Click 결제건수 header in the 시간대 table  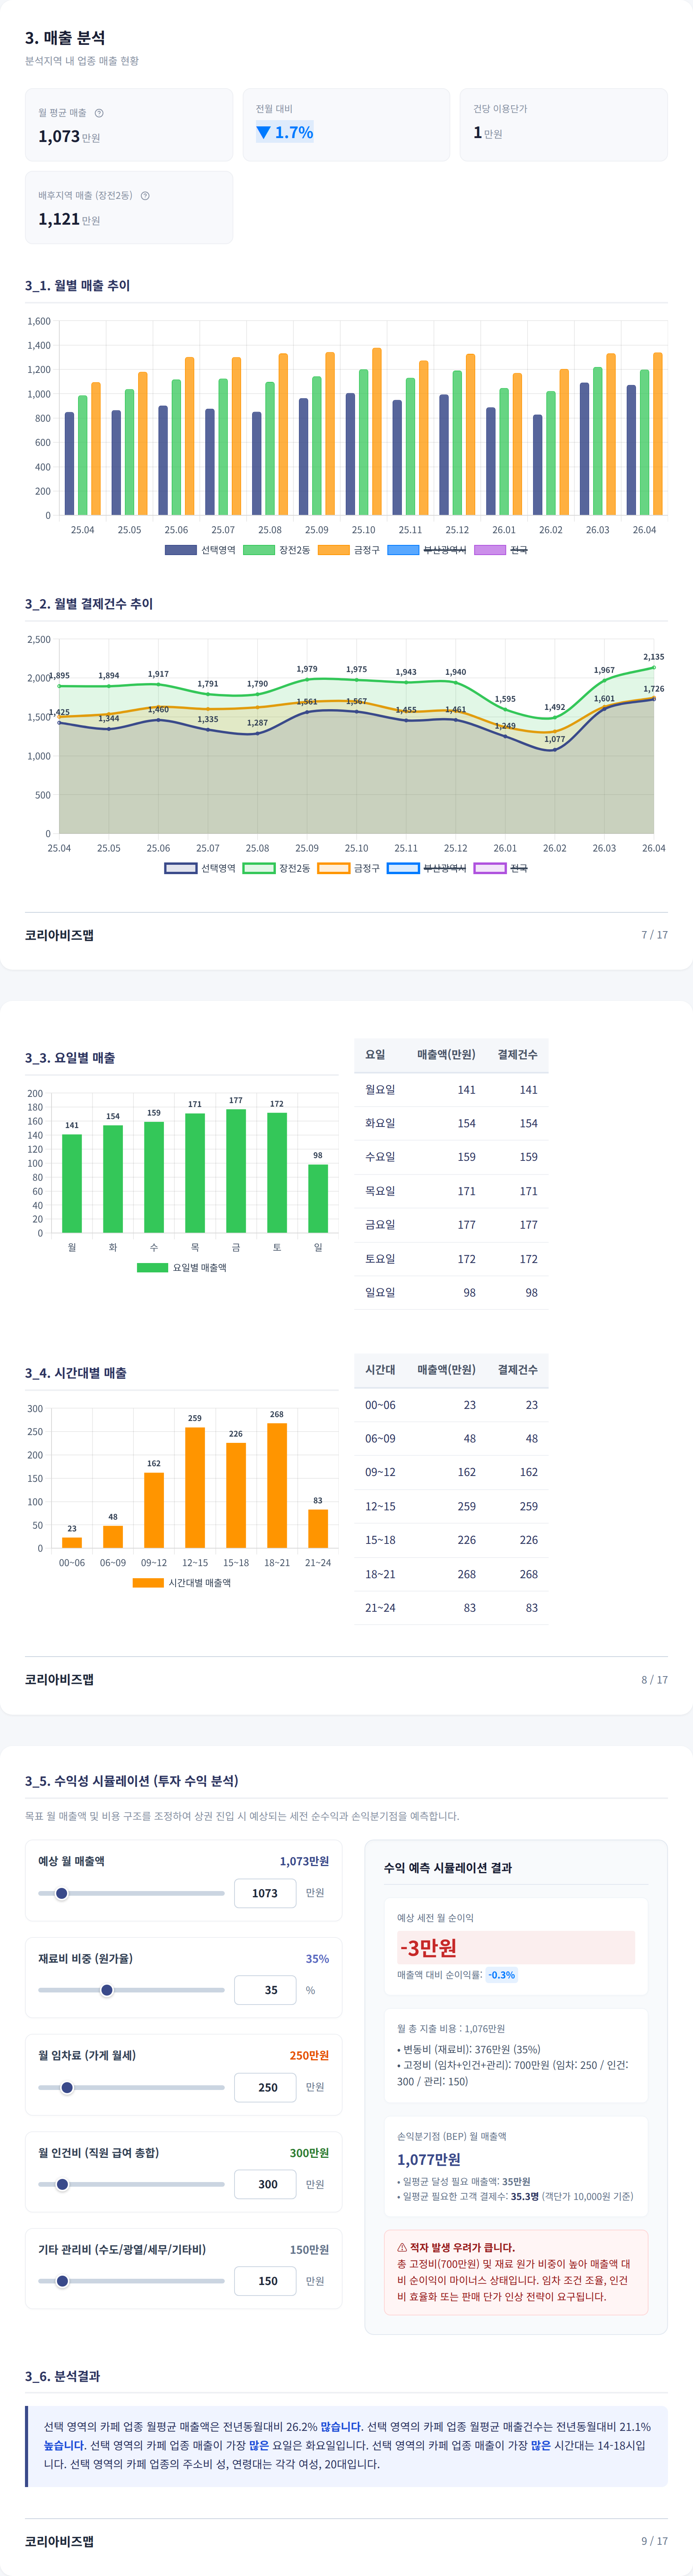[x=518, y=1370]
